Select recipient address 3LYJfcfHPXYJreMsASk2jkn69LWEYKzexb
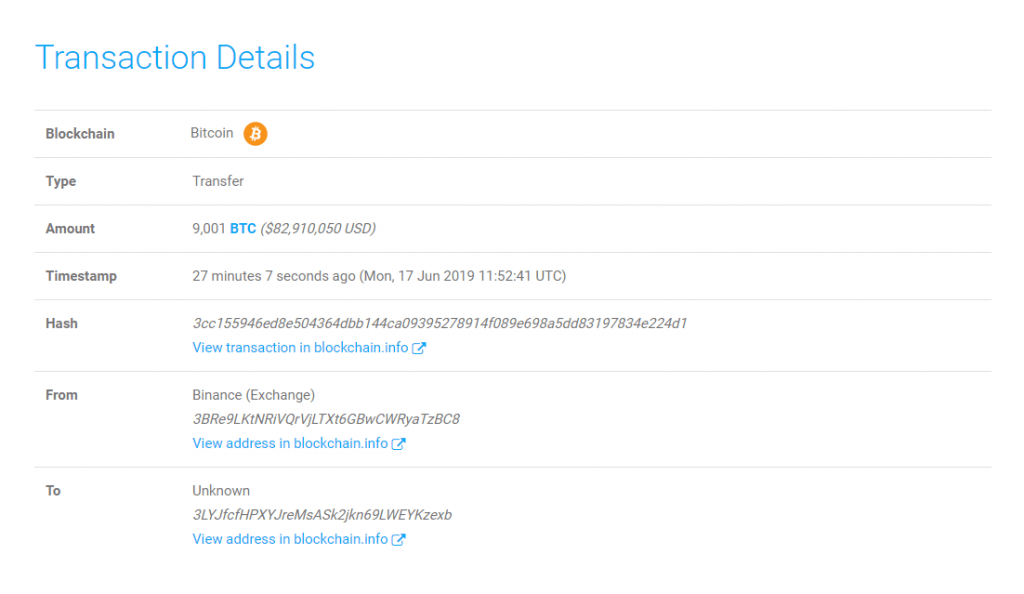The height and width of the screenshot is (594, 1024). 322,515
